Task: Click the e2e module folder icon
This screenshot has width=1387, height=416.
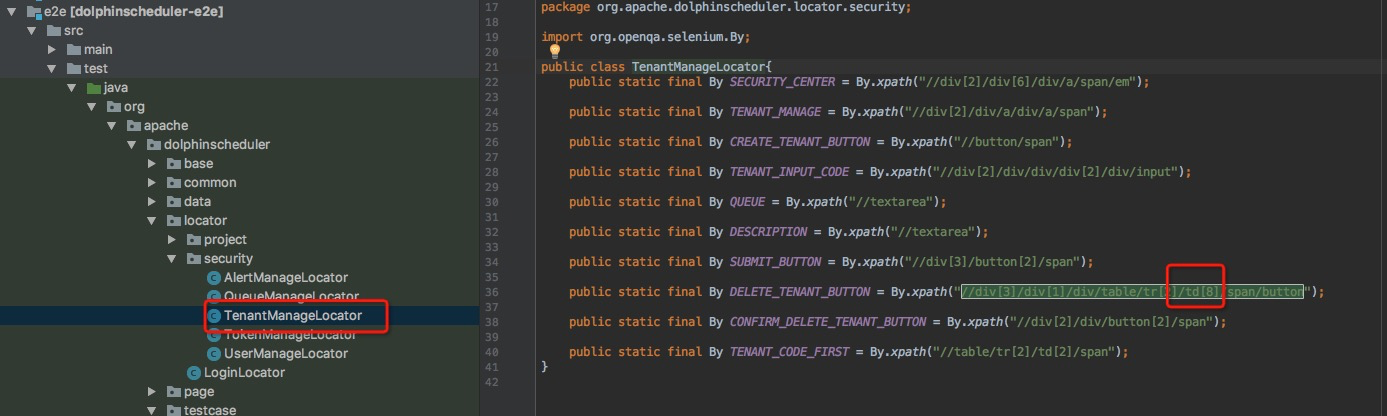Action: click(x=34, y=11)
